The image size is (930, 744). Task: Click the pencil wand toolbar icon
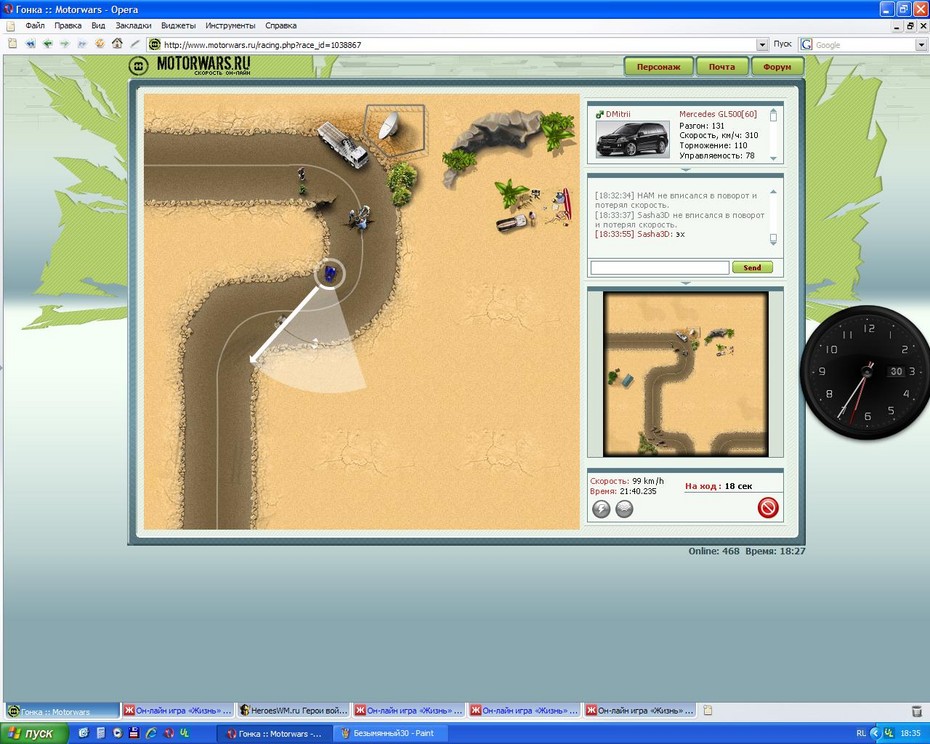coord(135,44)
